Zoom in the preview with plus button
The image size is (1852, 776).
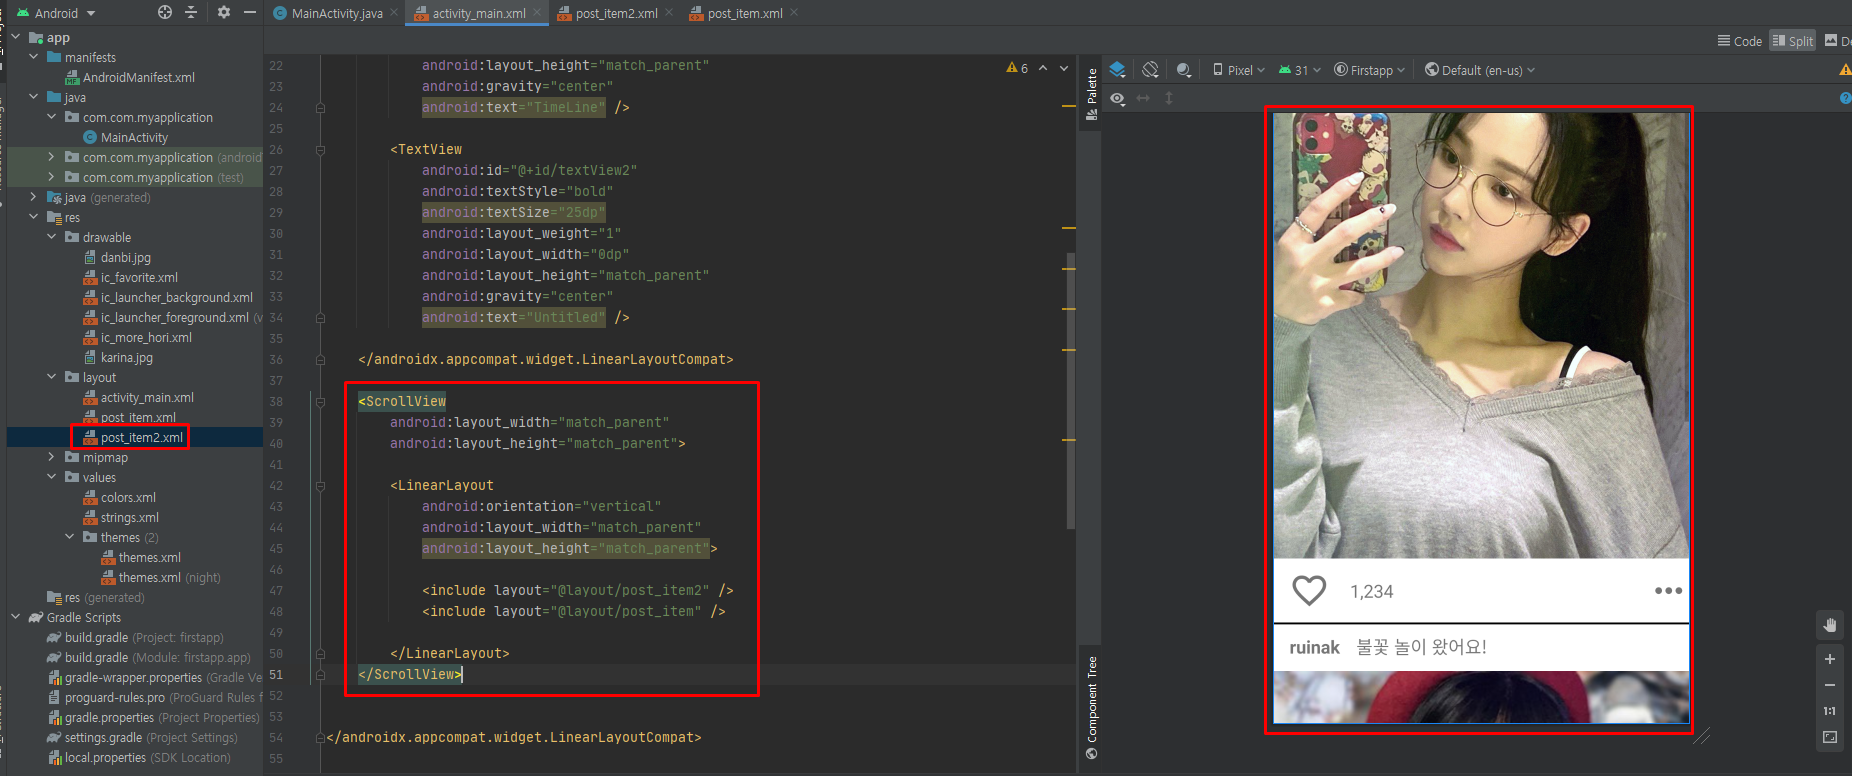[x=1830, y=659]
